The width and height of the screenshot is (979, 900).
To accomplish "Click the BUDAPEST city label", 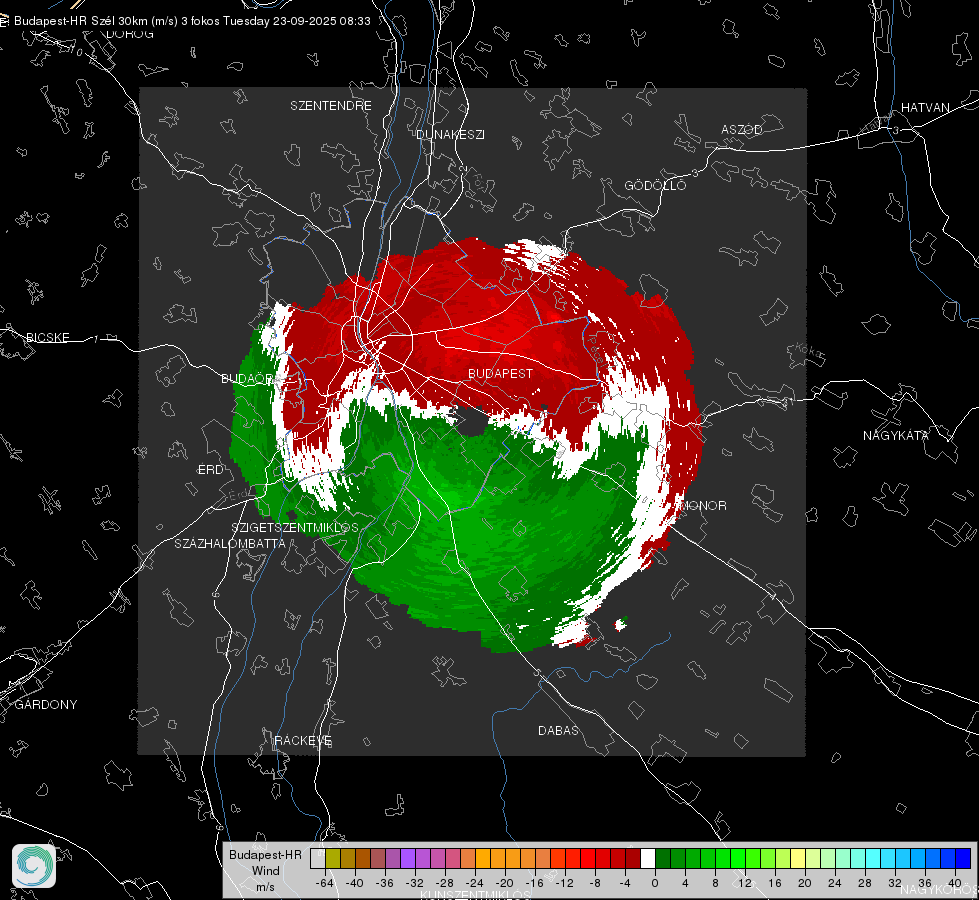I will (501, 373).
